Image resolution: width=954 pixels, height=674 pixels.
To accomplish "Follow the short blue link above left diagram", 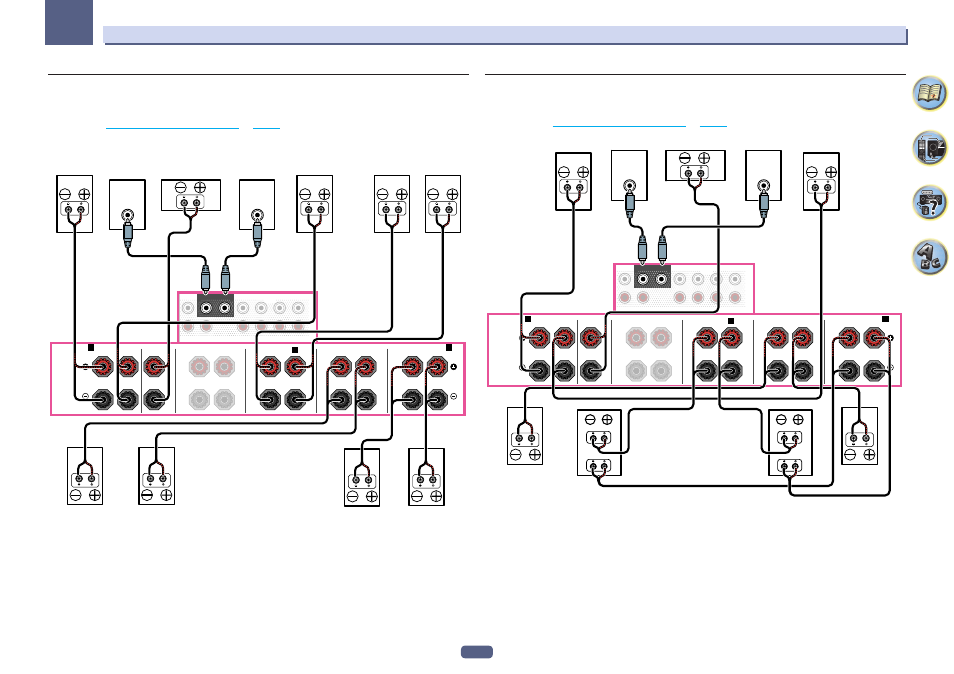I will tap(266, 128).
